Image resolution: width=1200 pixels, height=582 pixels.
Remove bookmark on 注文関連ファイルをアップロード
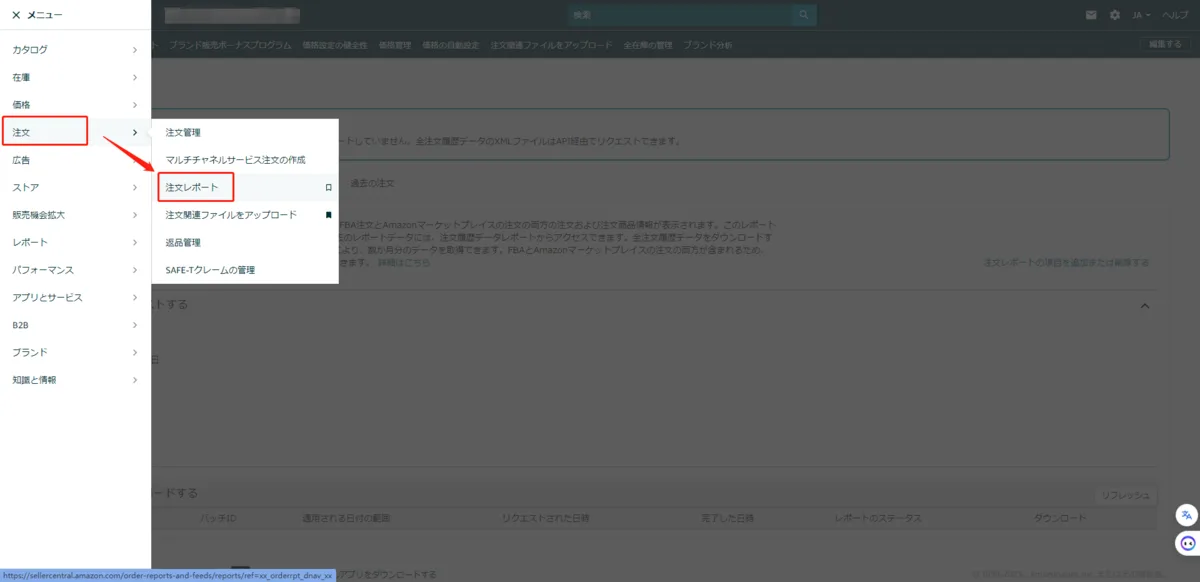point(328,215)
